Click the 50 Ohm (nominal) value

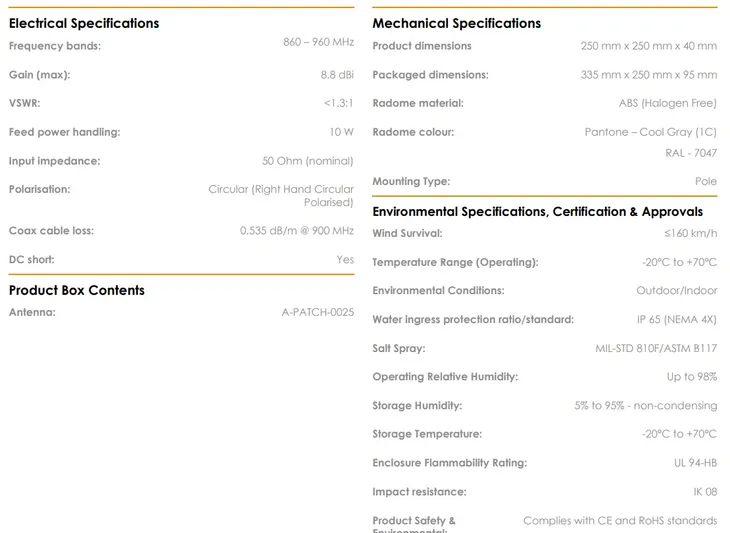click(308, 161)
